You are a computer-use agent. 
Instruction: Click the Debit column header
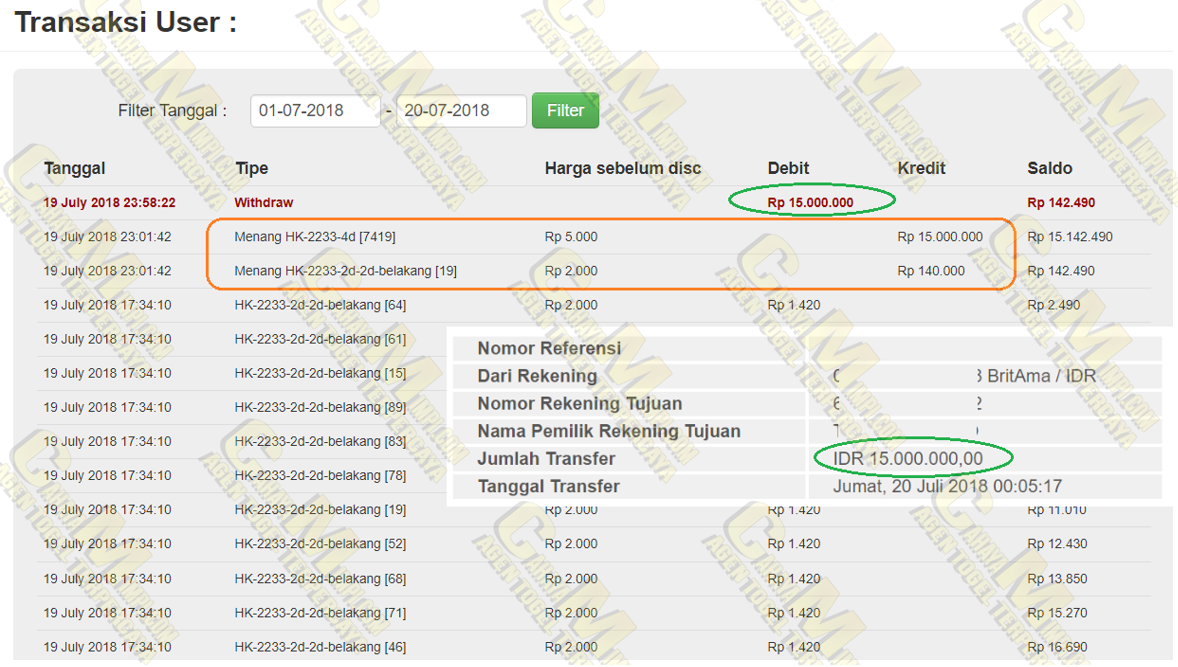click(x=788, y=168)
